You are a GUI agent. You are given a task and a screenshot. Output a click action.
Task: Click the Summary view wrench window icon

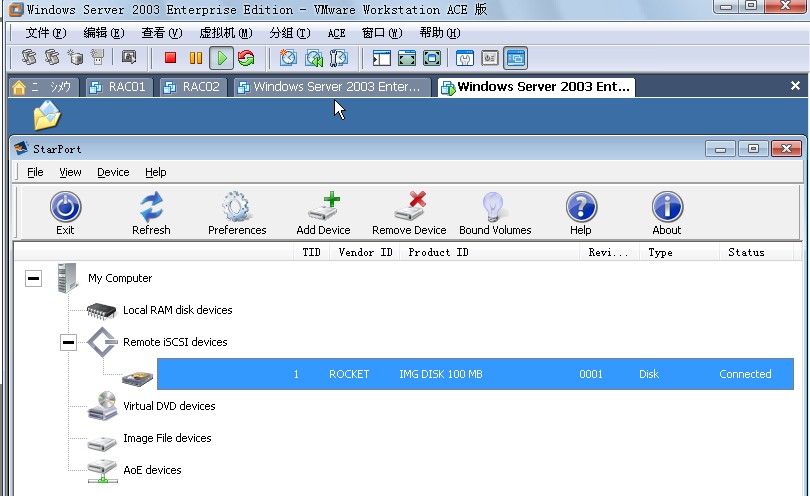(465, 58)
